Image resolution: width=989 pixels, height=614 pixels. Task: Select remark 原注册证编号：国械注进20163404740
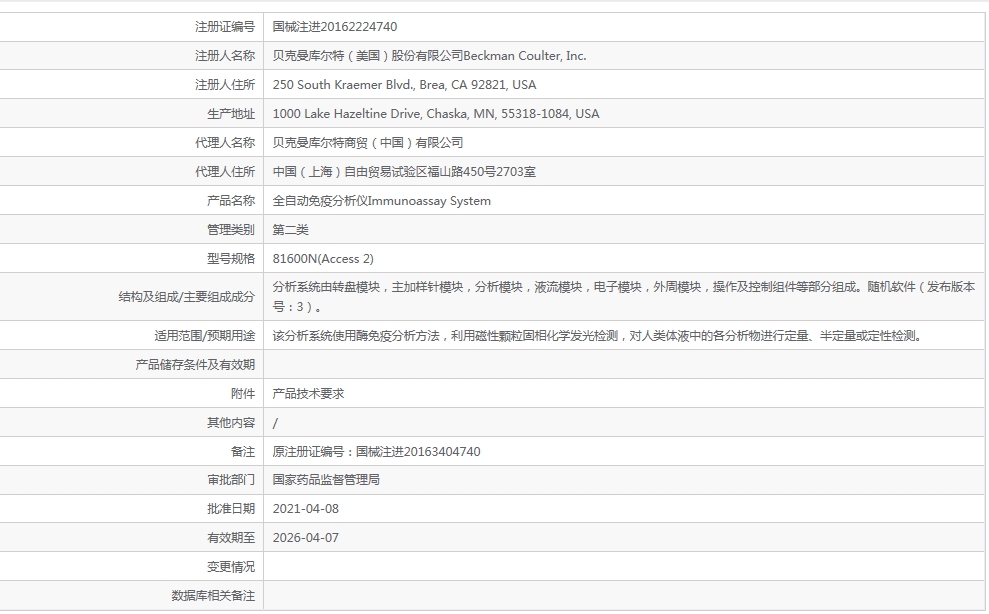click(x=377, y=452)
